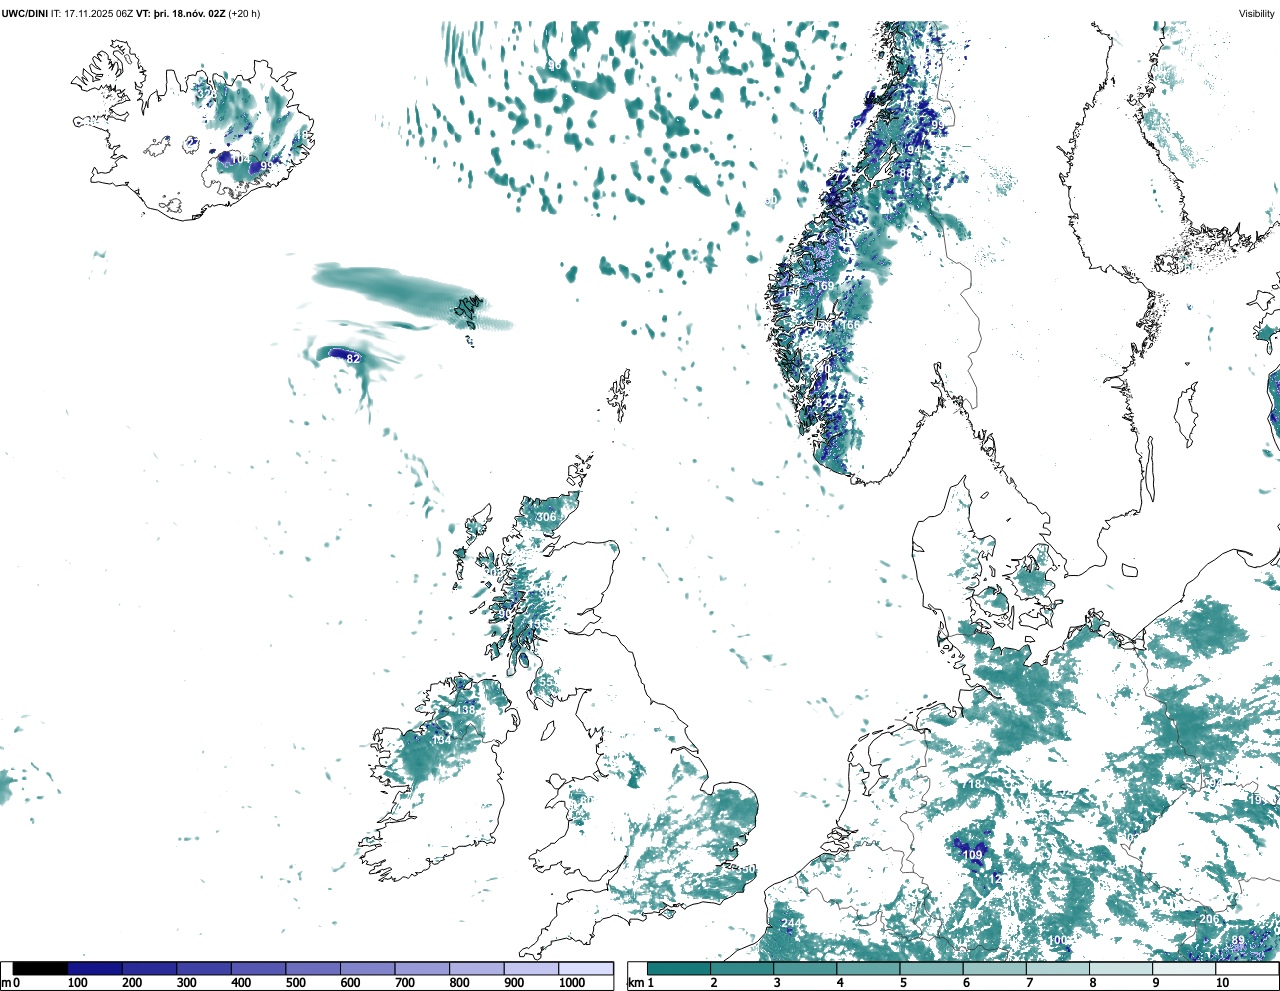Screen dimensions: 1280x991
Task: Click the initial time 17.11.2025 06Z
Action: coord(98,14)
